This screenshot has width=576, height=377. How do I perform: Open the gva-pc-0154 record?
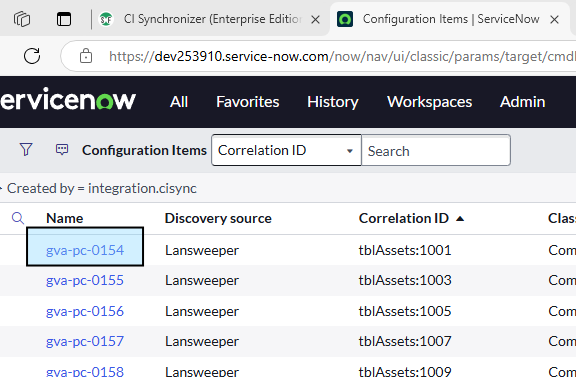(85, 250)
